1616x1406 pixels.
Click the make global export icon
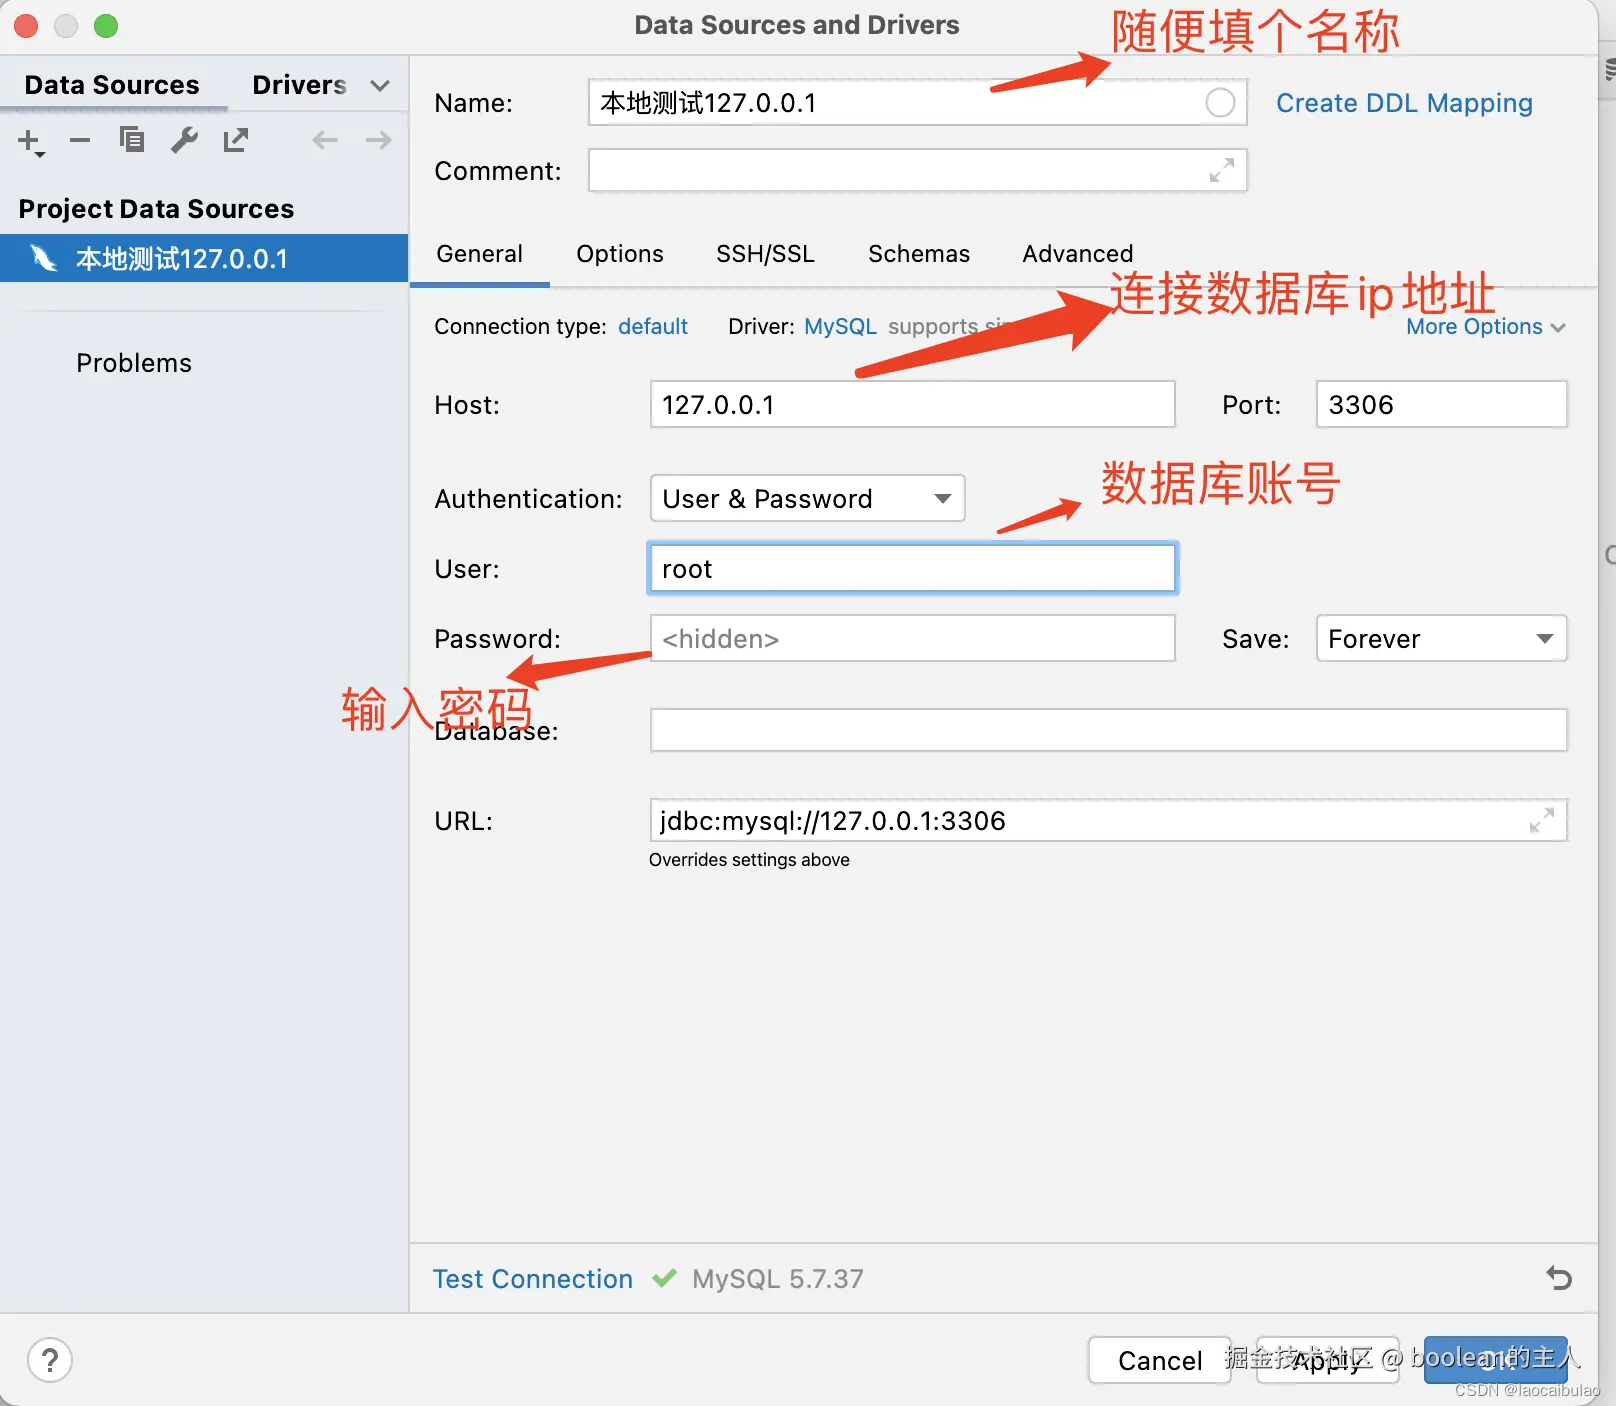(x=236, y=140)
